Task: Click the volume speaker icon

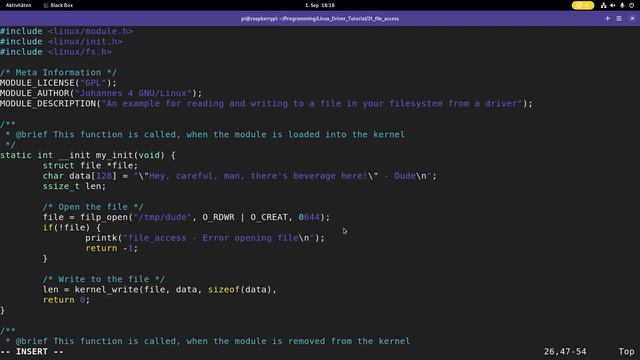Action: pos(613,5)
